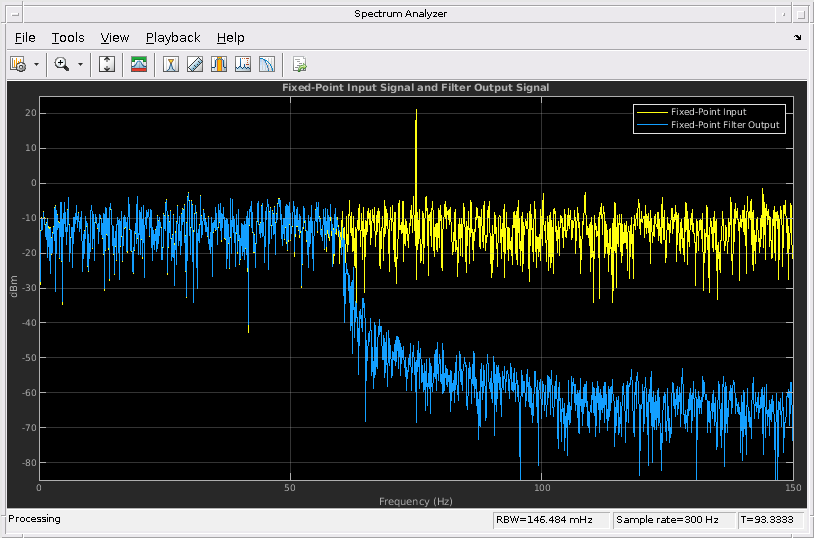Click the yellow line swatch in legend
Viewport: 814px width, 538px height.
click(652, 112)
